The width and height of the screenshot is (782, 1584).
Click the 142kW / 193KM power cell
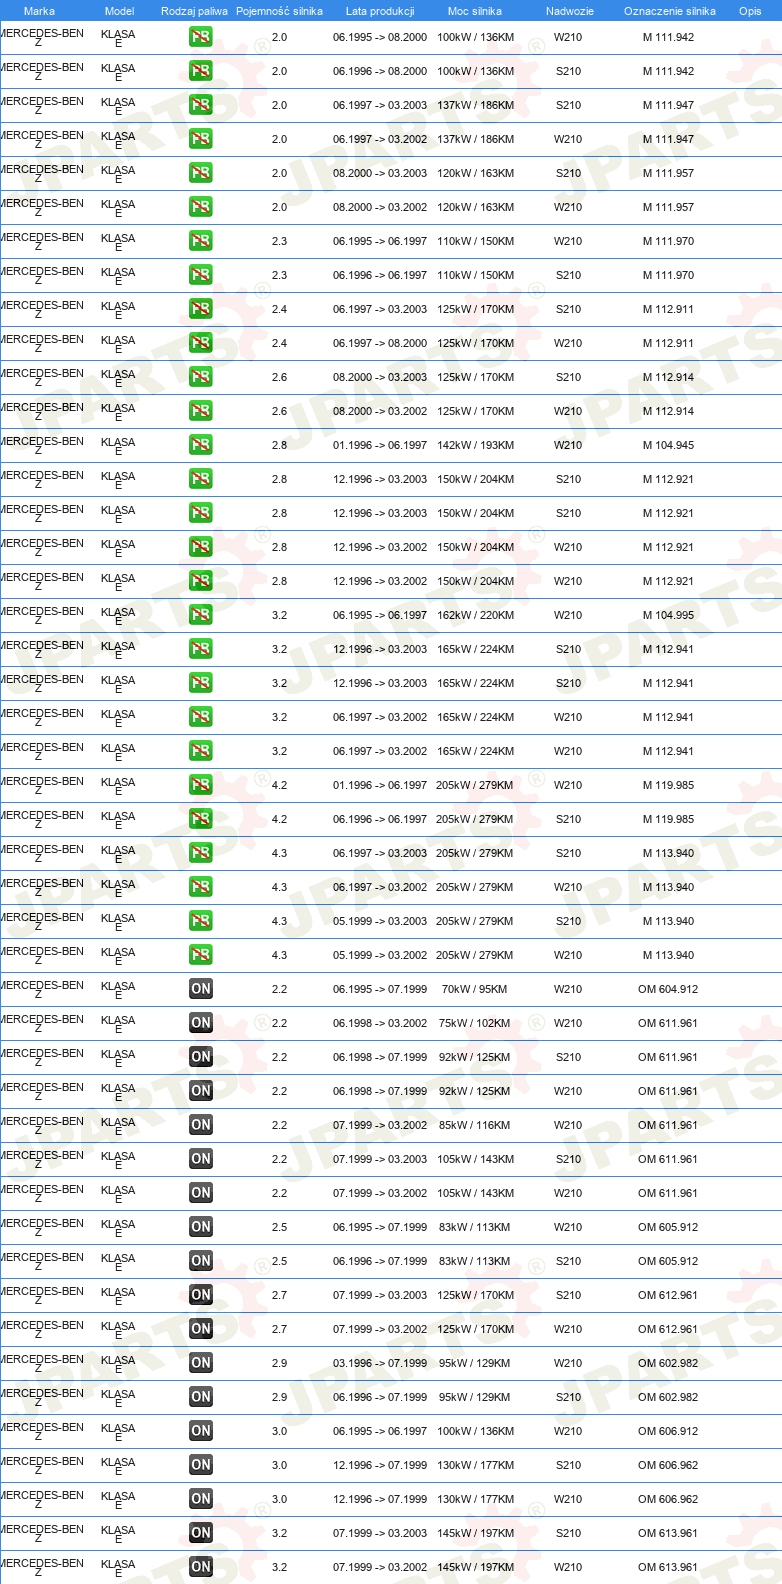pyautogui.click(x=475, y=445)
